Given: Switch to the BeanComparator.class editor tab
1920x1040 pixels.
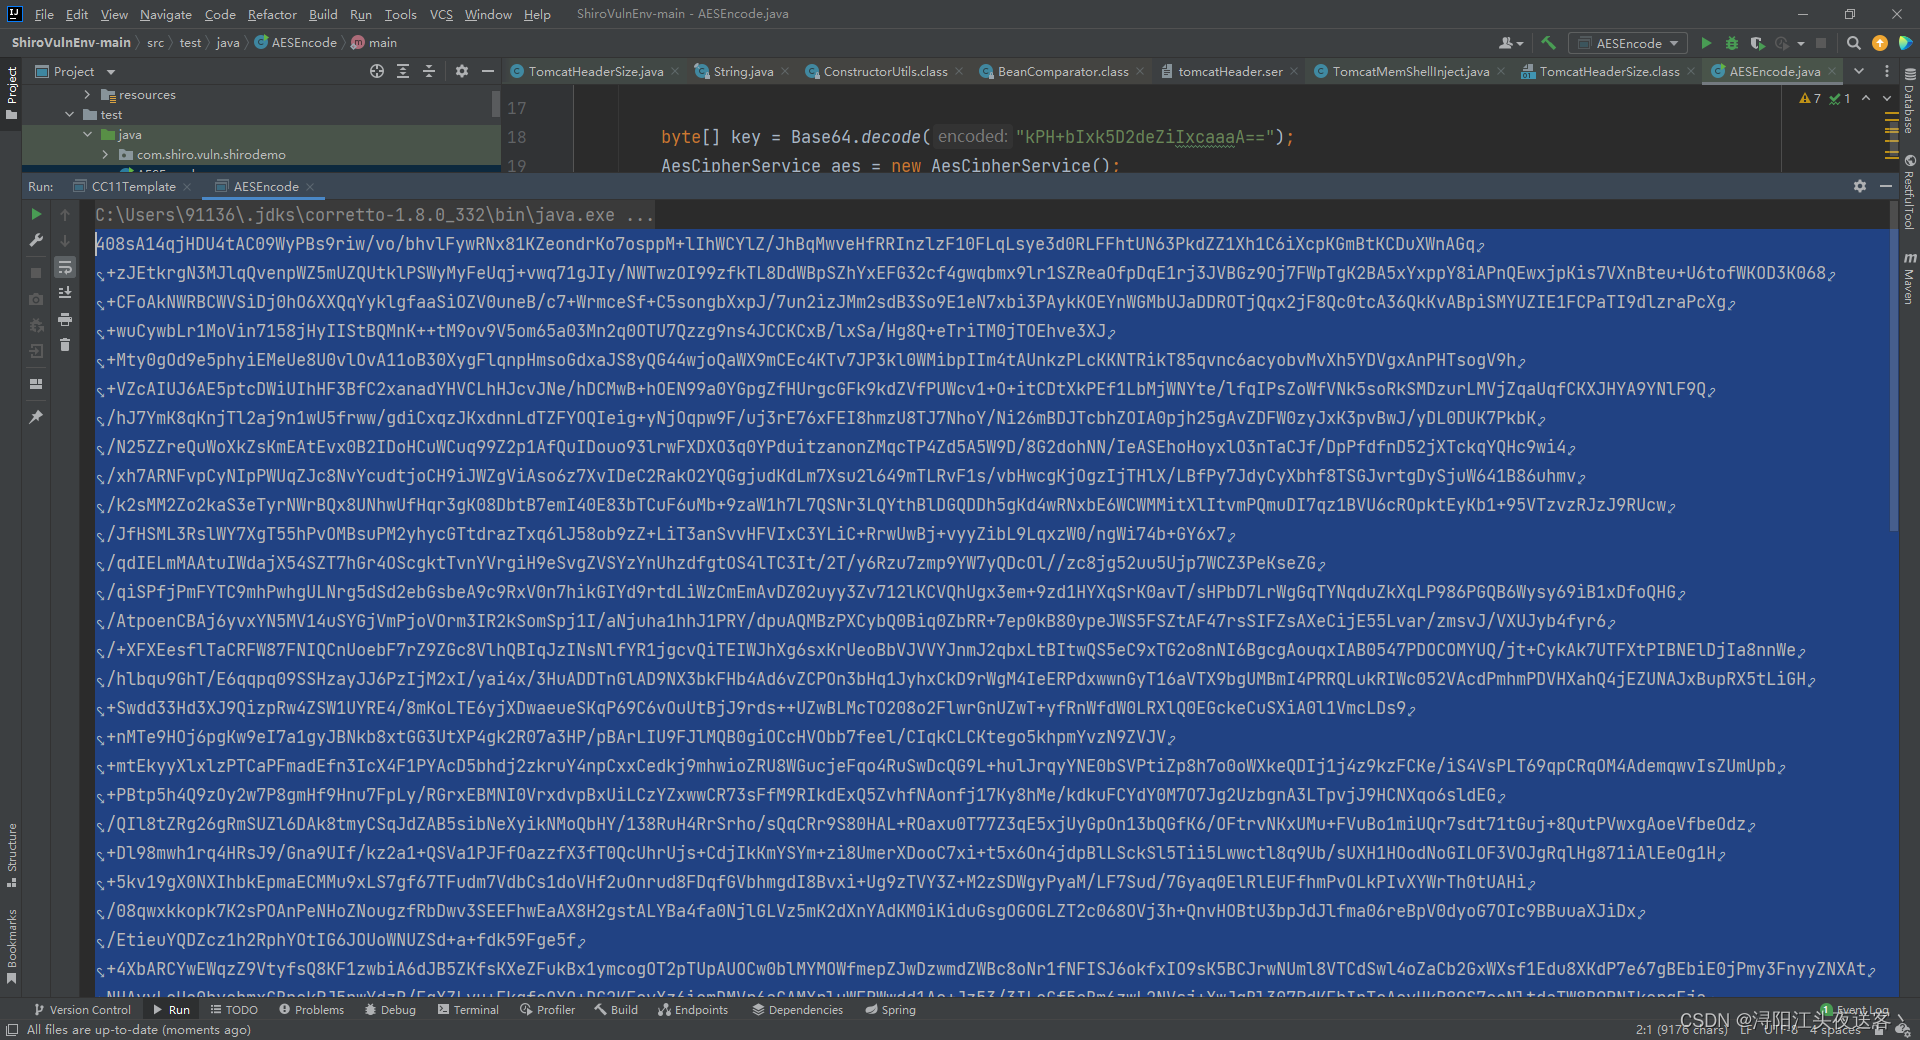Looking at the screenshot, I should [1062, 71].
